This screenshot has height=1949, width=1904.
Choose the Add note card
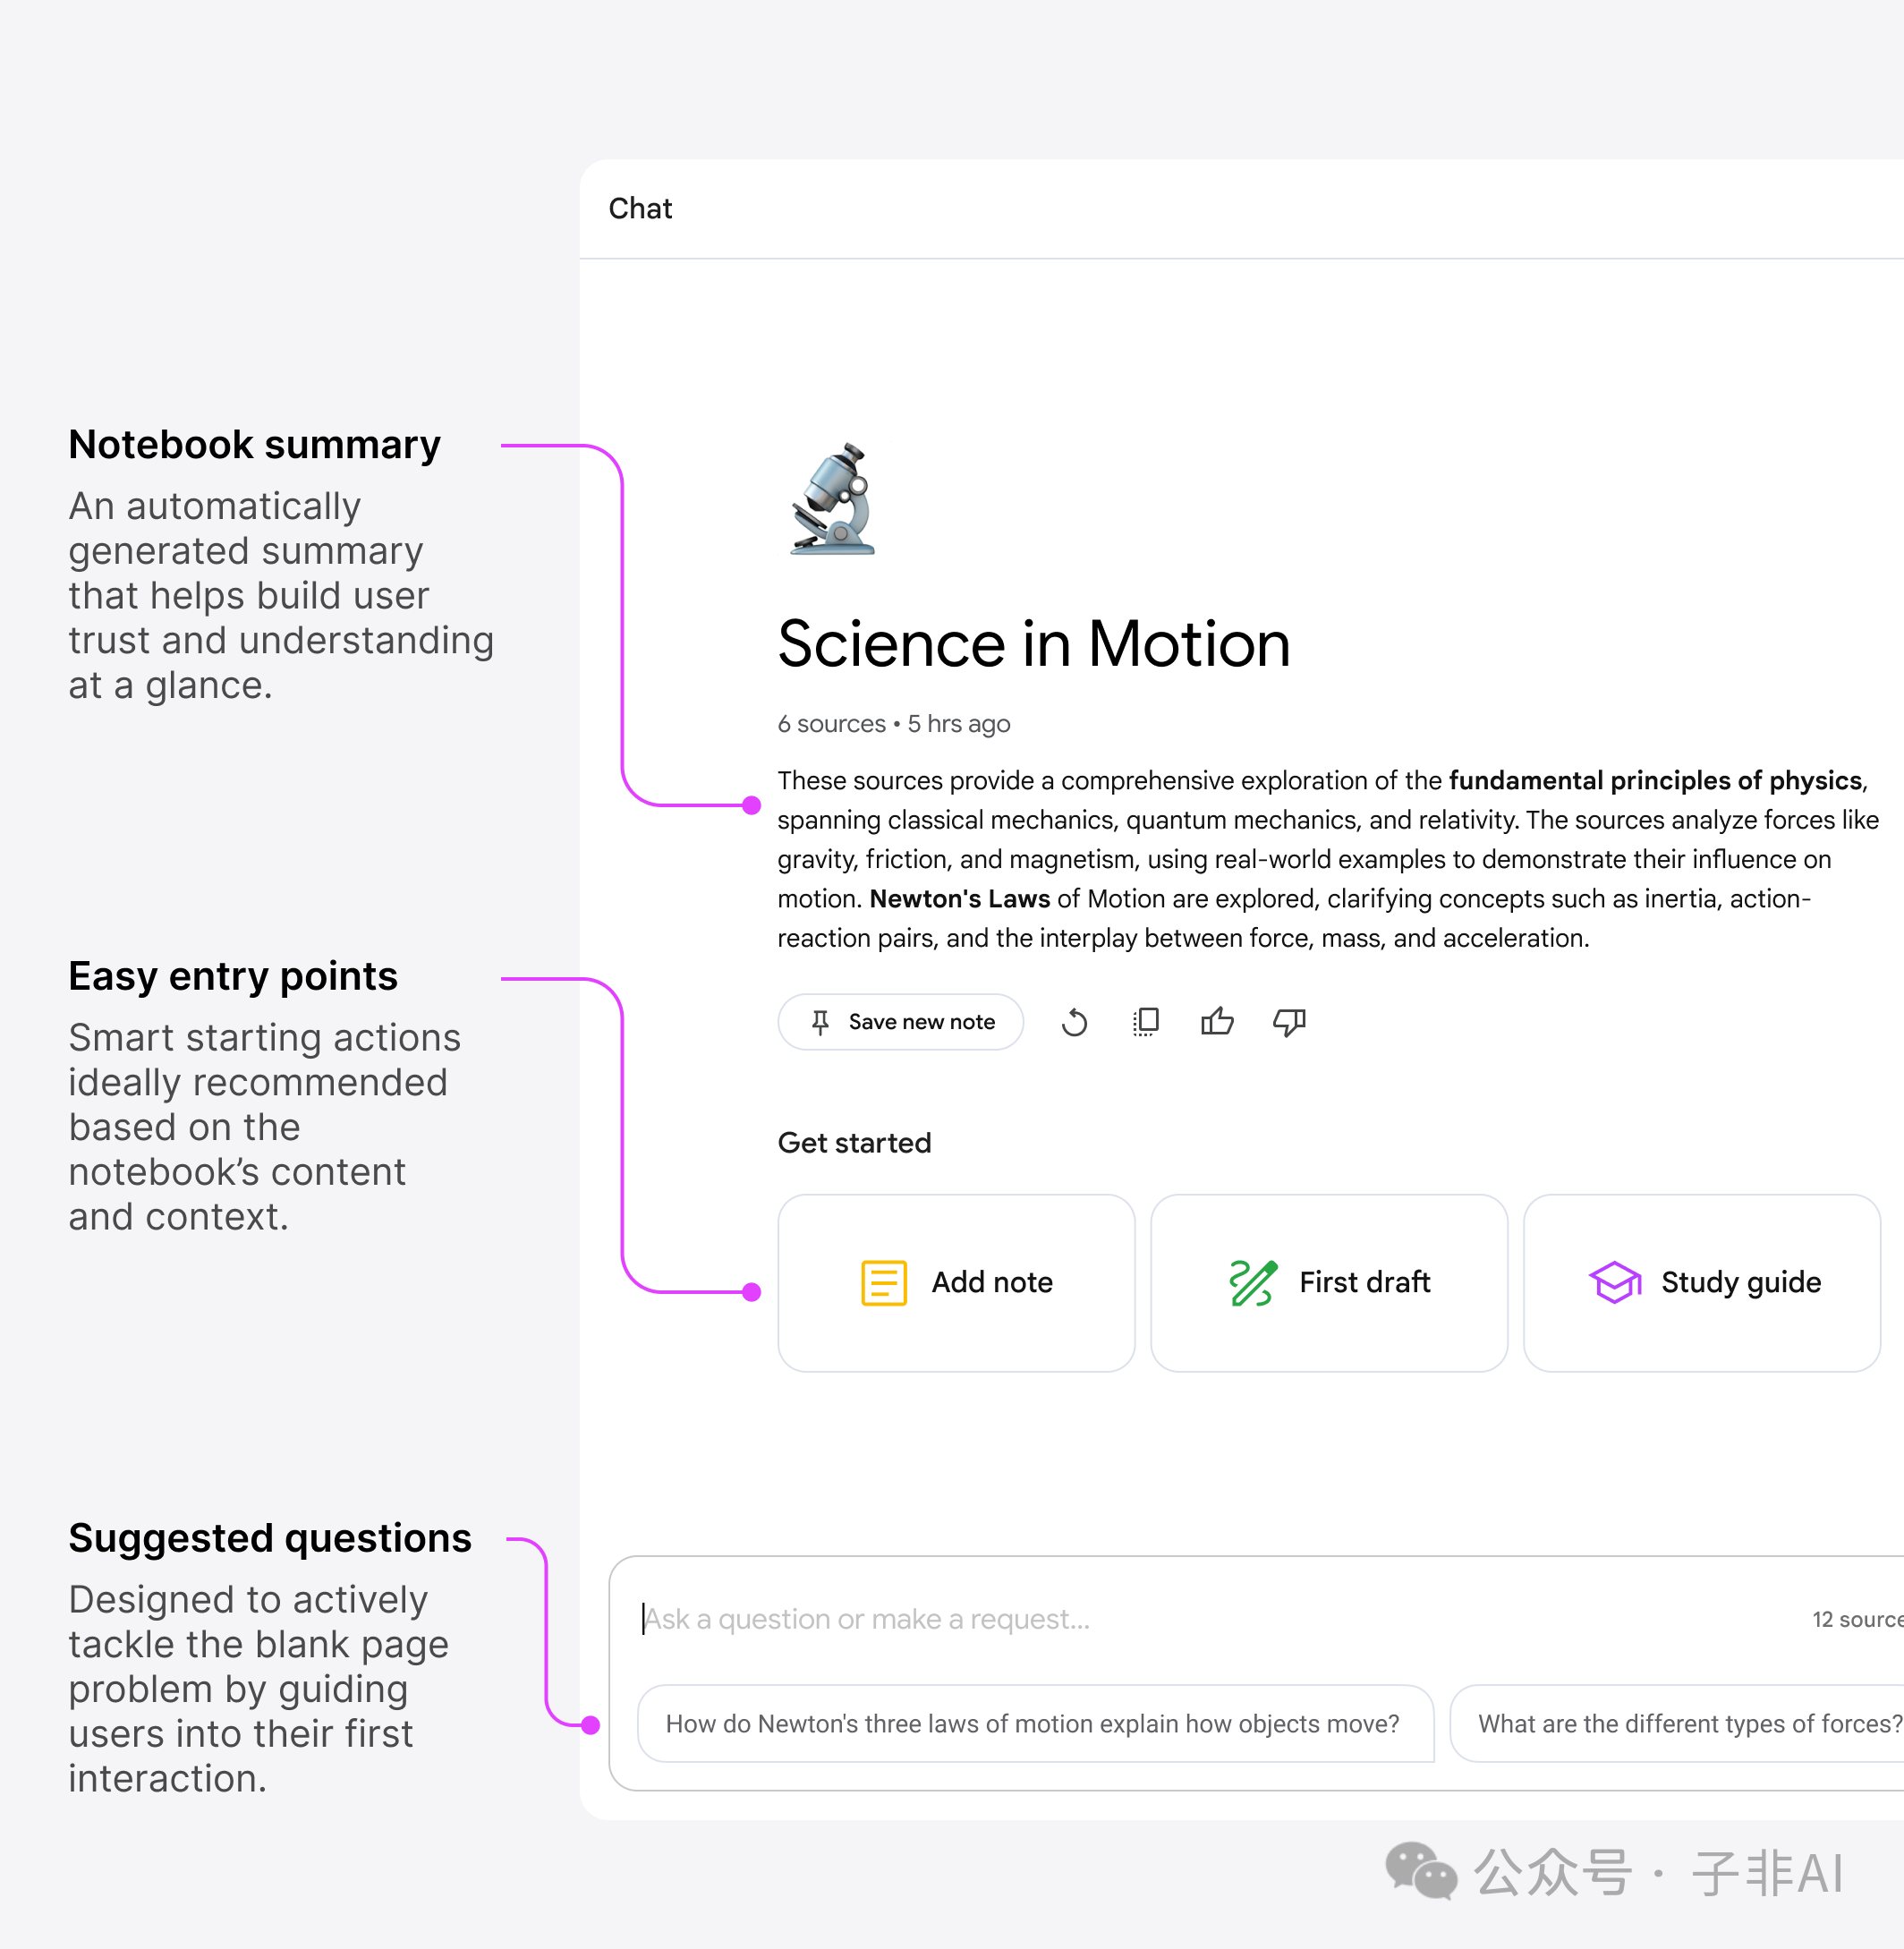click(956, 1283)
